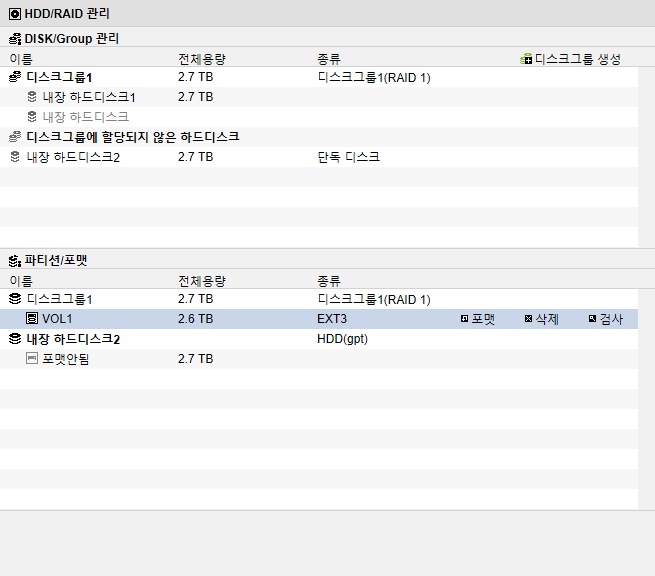Click the 디스크그룹1 icon in 파티션/포맷 list
Viewport: 655px width, 576px height.
click(x=15, y=299)
